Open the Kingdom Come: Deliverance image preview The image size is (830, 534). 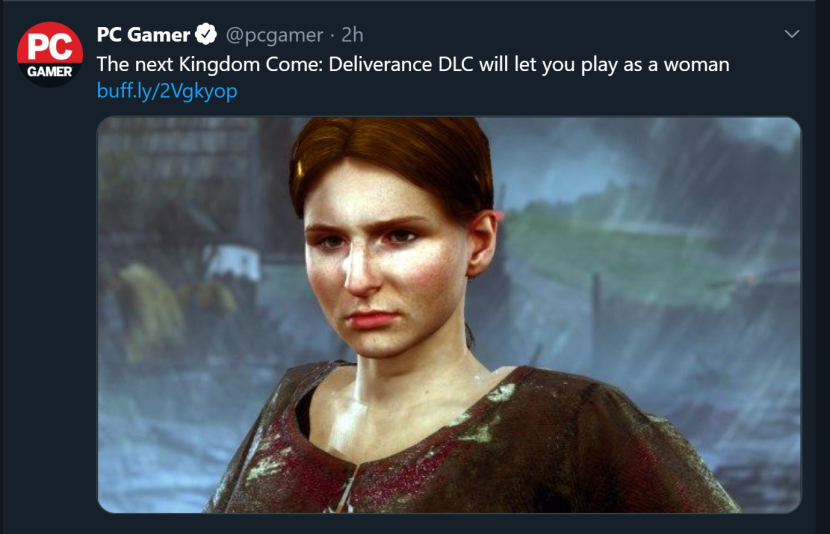pyautogui.click(x=449, y=314)
